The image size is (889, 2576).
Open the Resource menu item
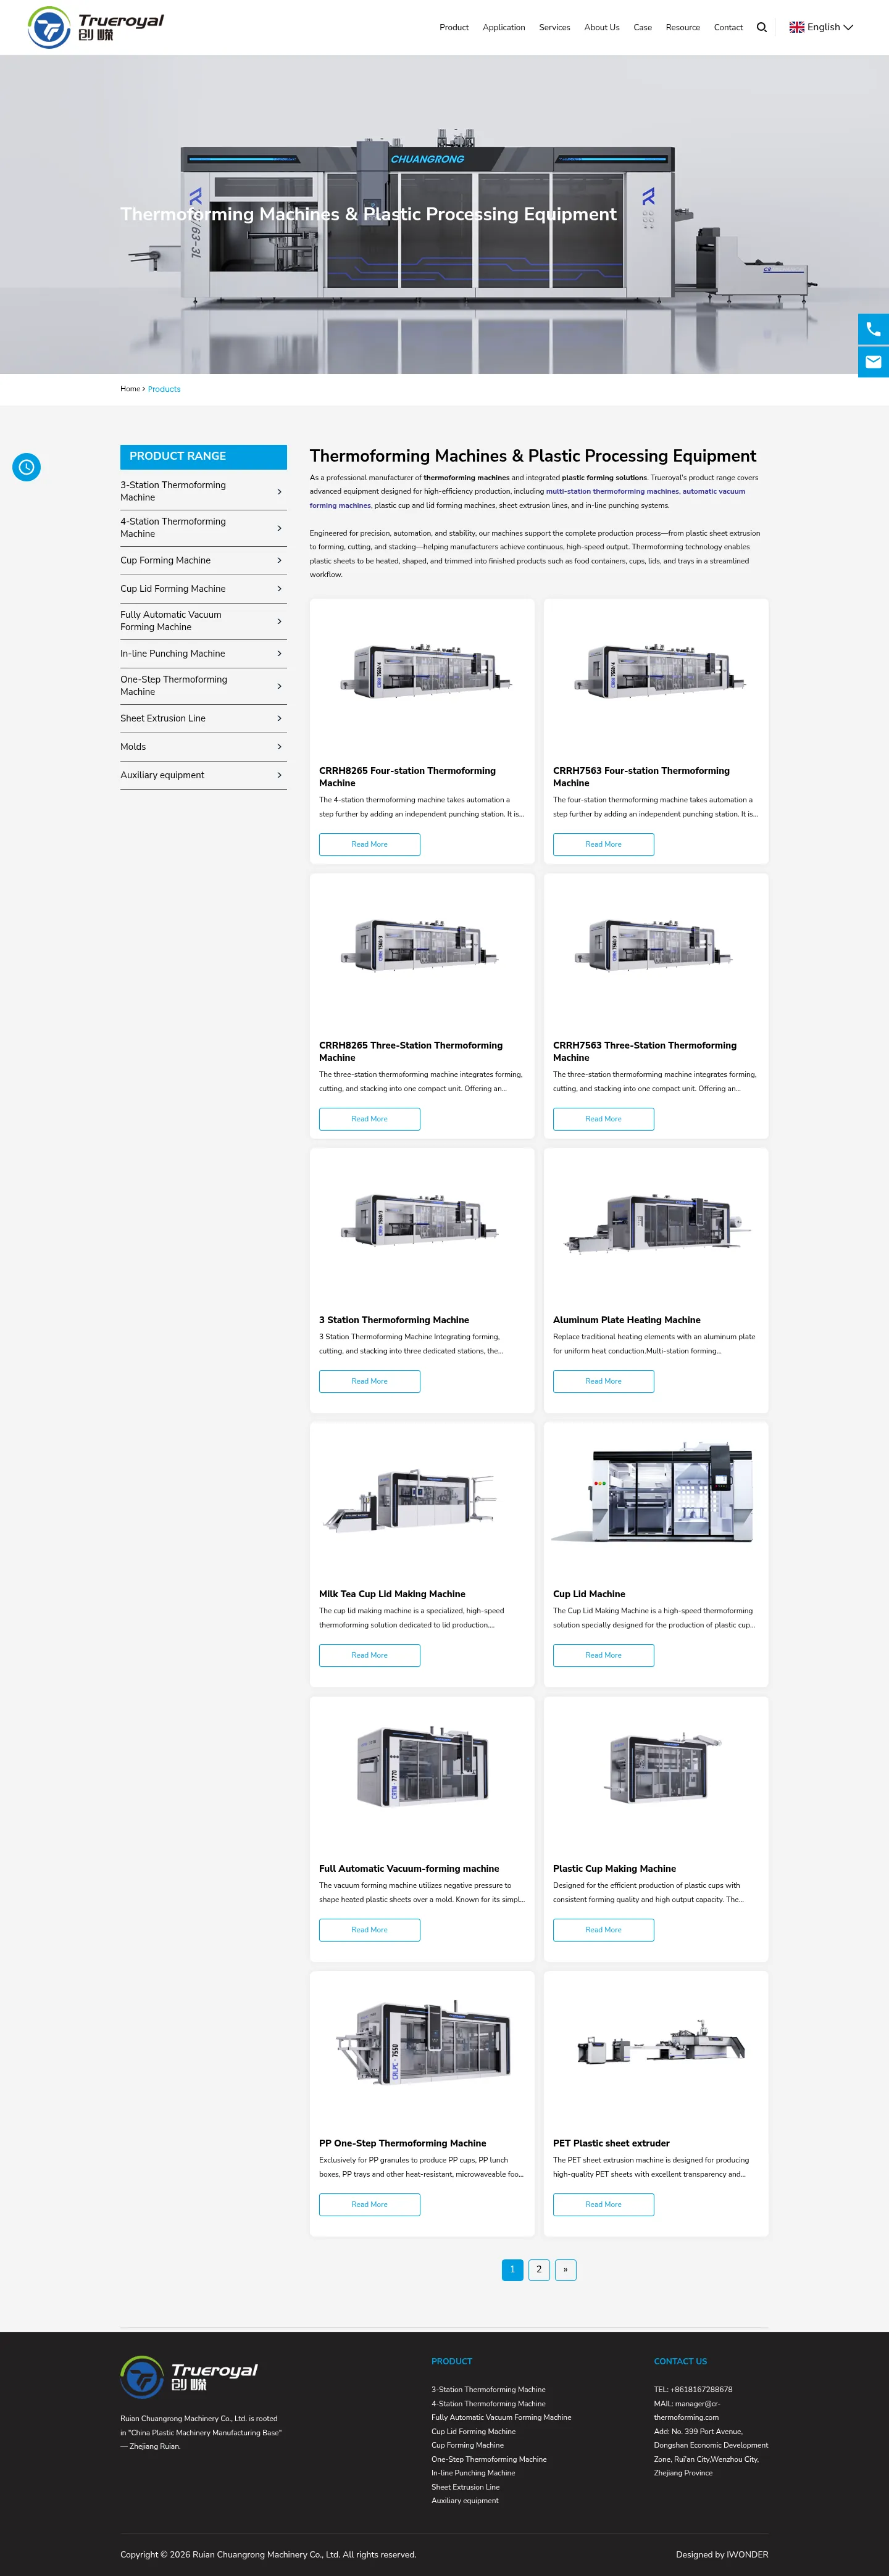683,27
